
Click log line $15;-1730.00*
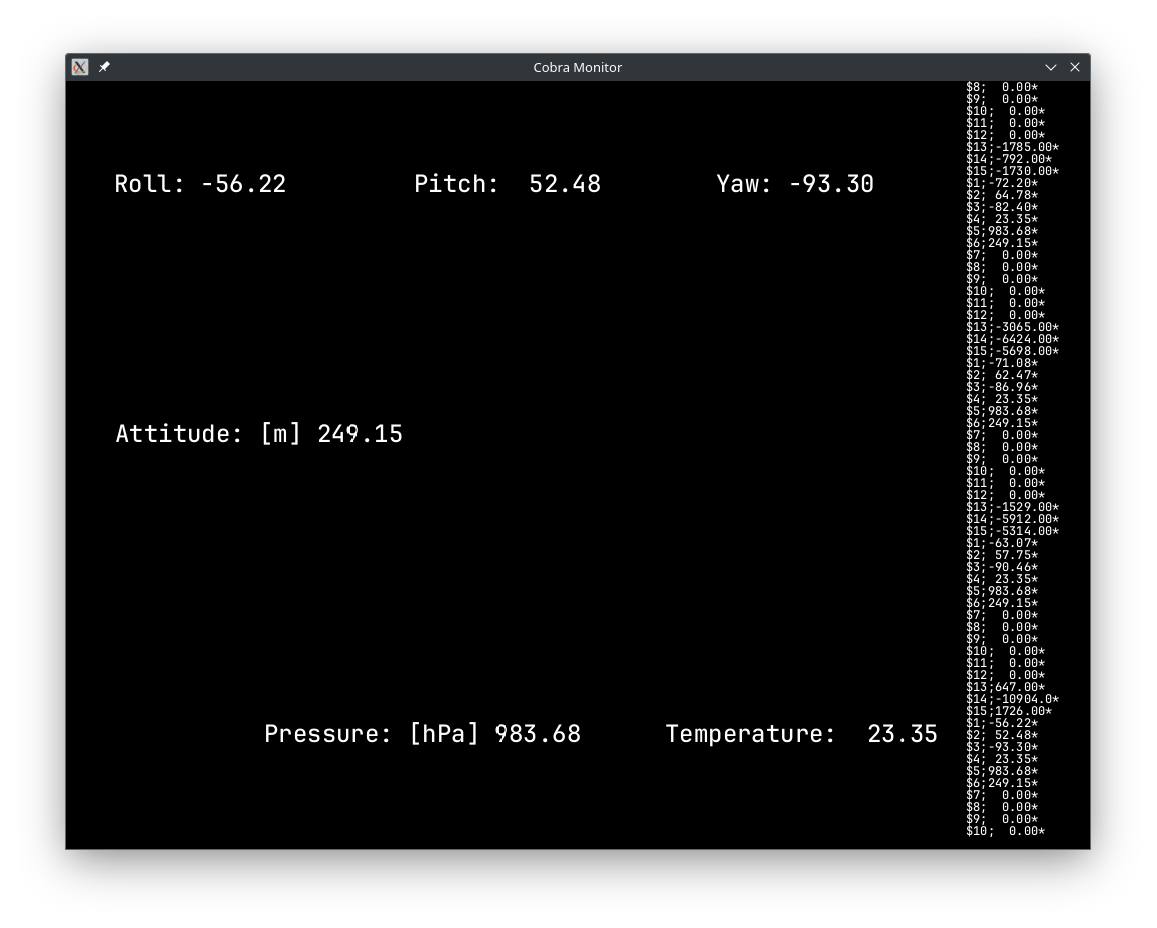pos(1012,171)
